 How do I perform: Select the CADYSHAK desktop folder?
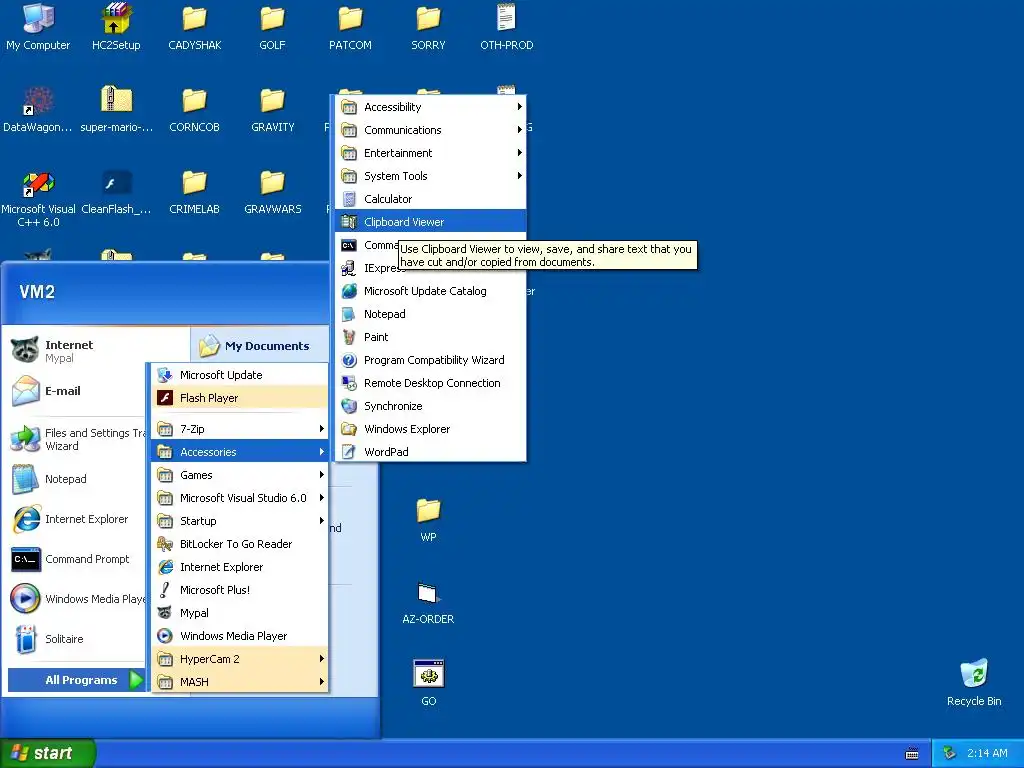[x=195, y=27]
